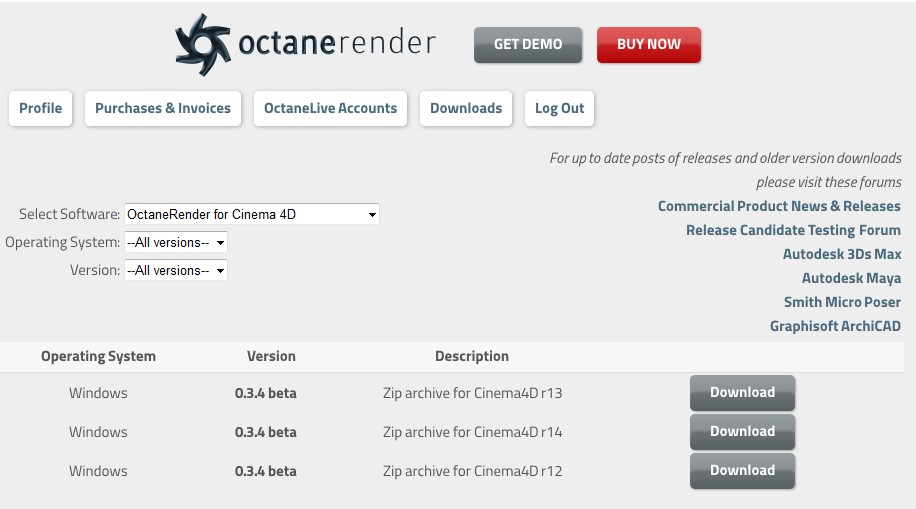Screen dimensions: 916x509
Task: Click the Log Out tab
Action: coord(559,108)
